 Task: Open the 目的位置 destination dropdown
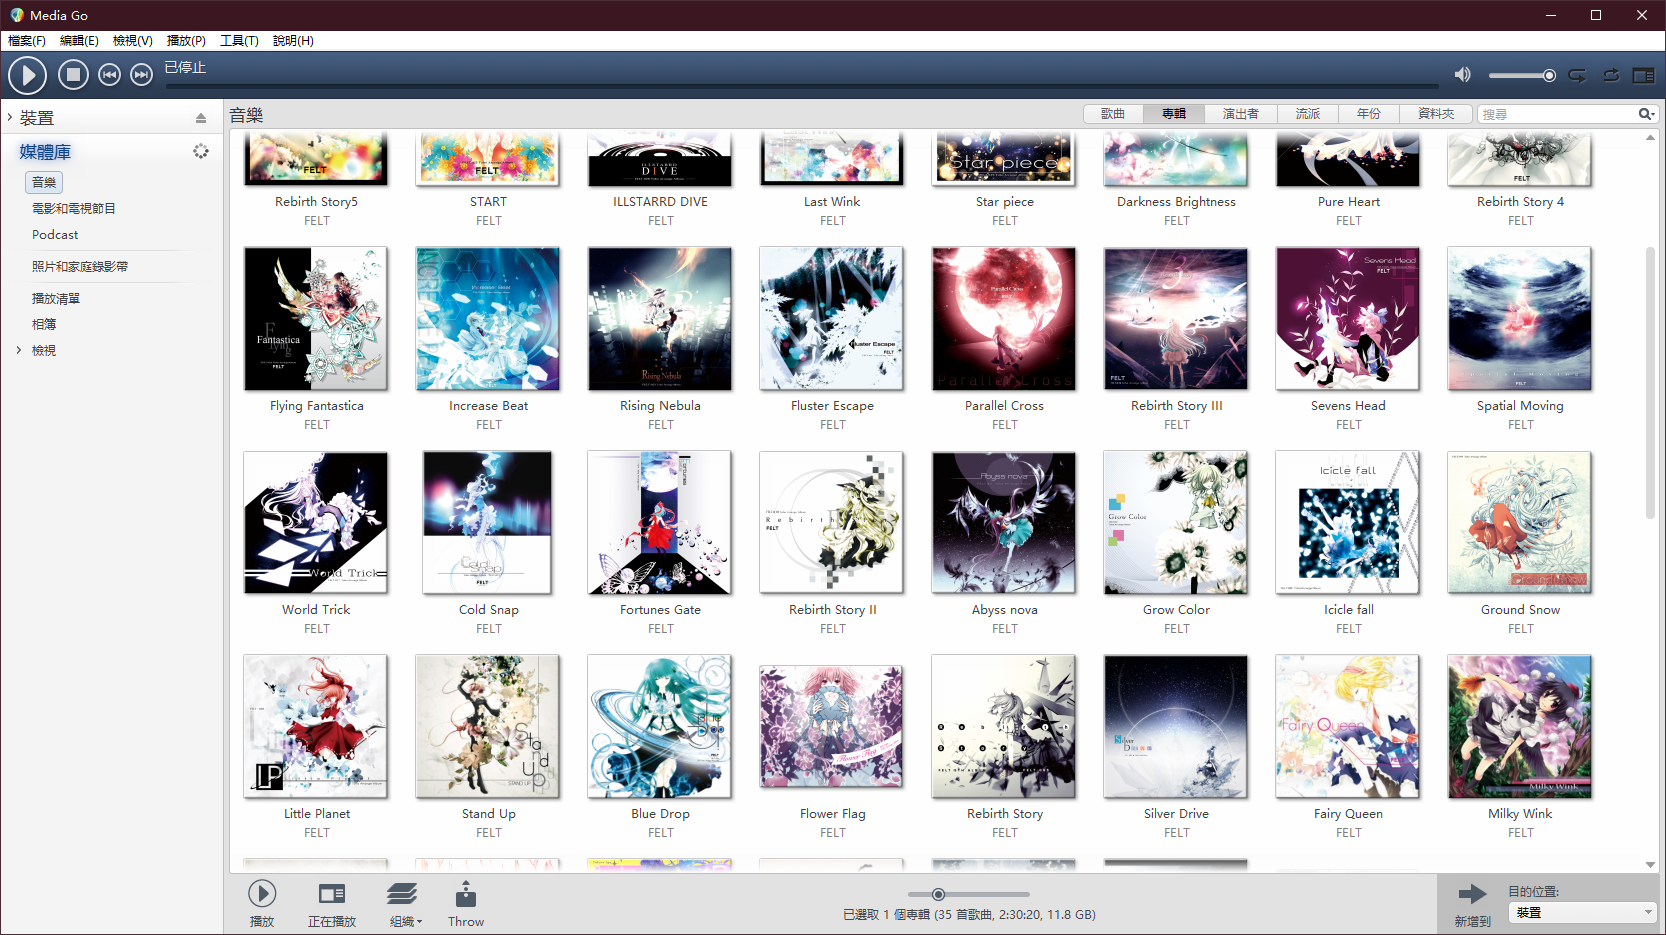(x=1585, y=912)
